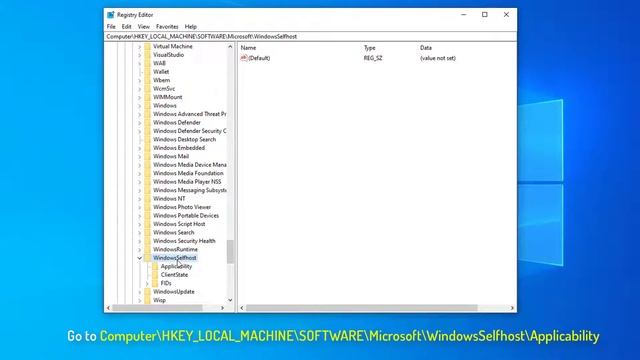Select the Windows Photo Viewer key
Viewport: 640px width, 360px height.
182,207
